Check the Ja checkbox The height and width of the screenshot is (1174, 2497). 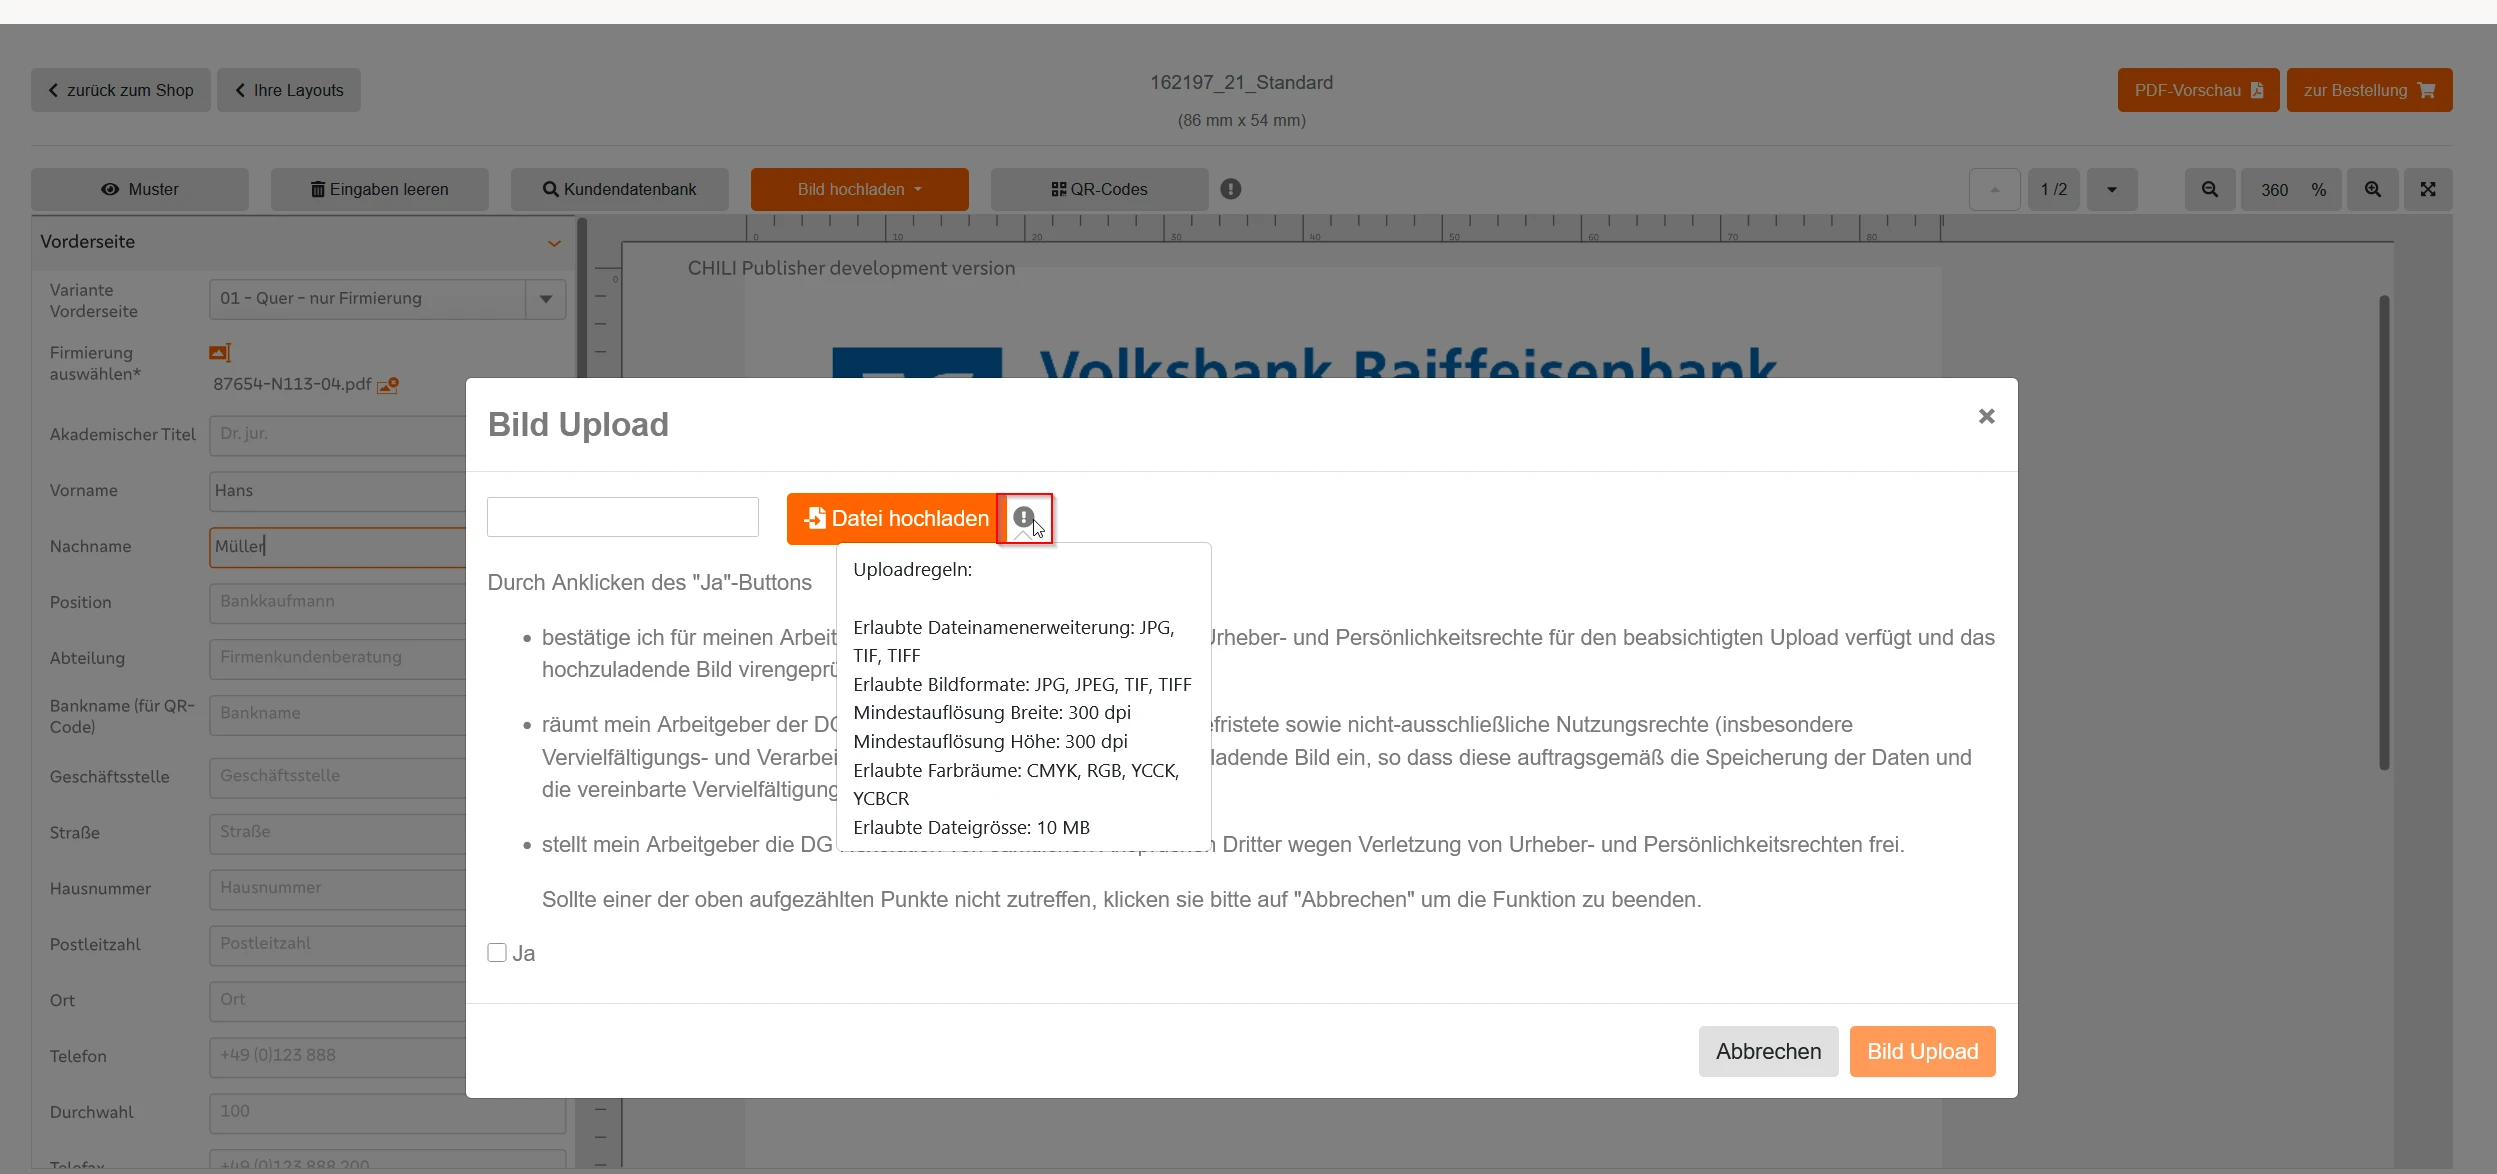pyautogui.click(x=497, y=953)
